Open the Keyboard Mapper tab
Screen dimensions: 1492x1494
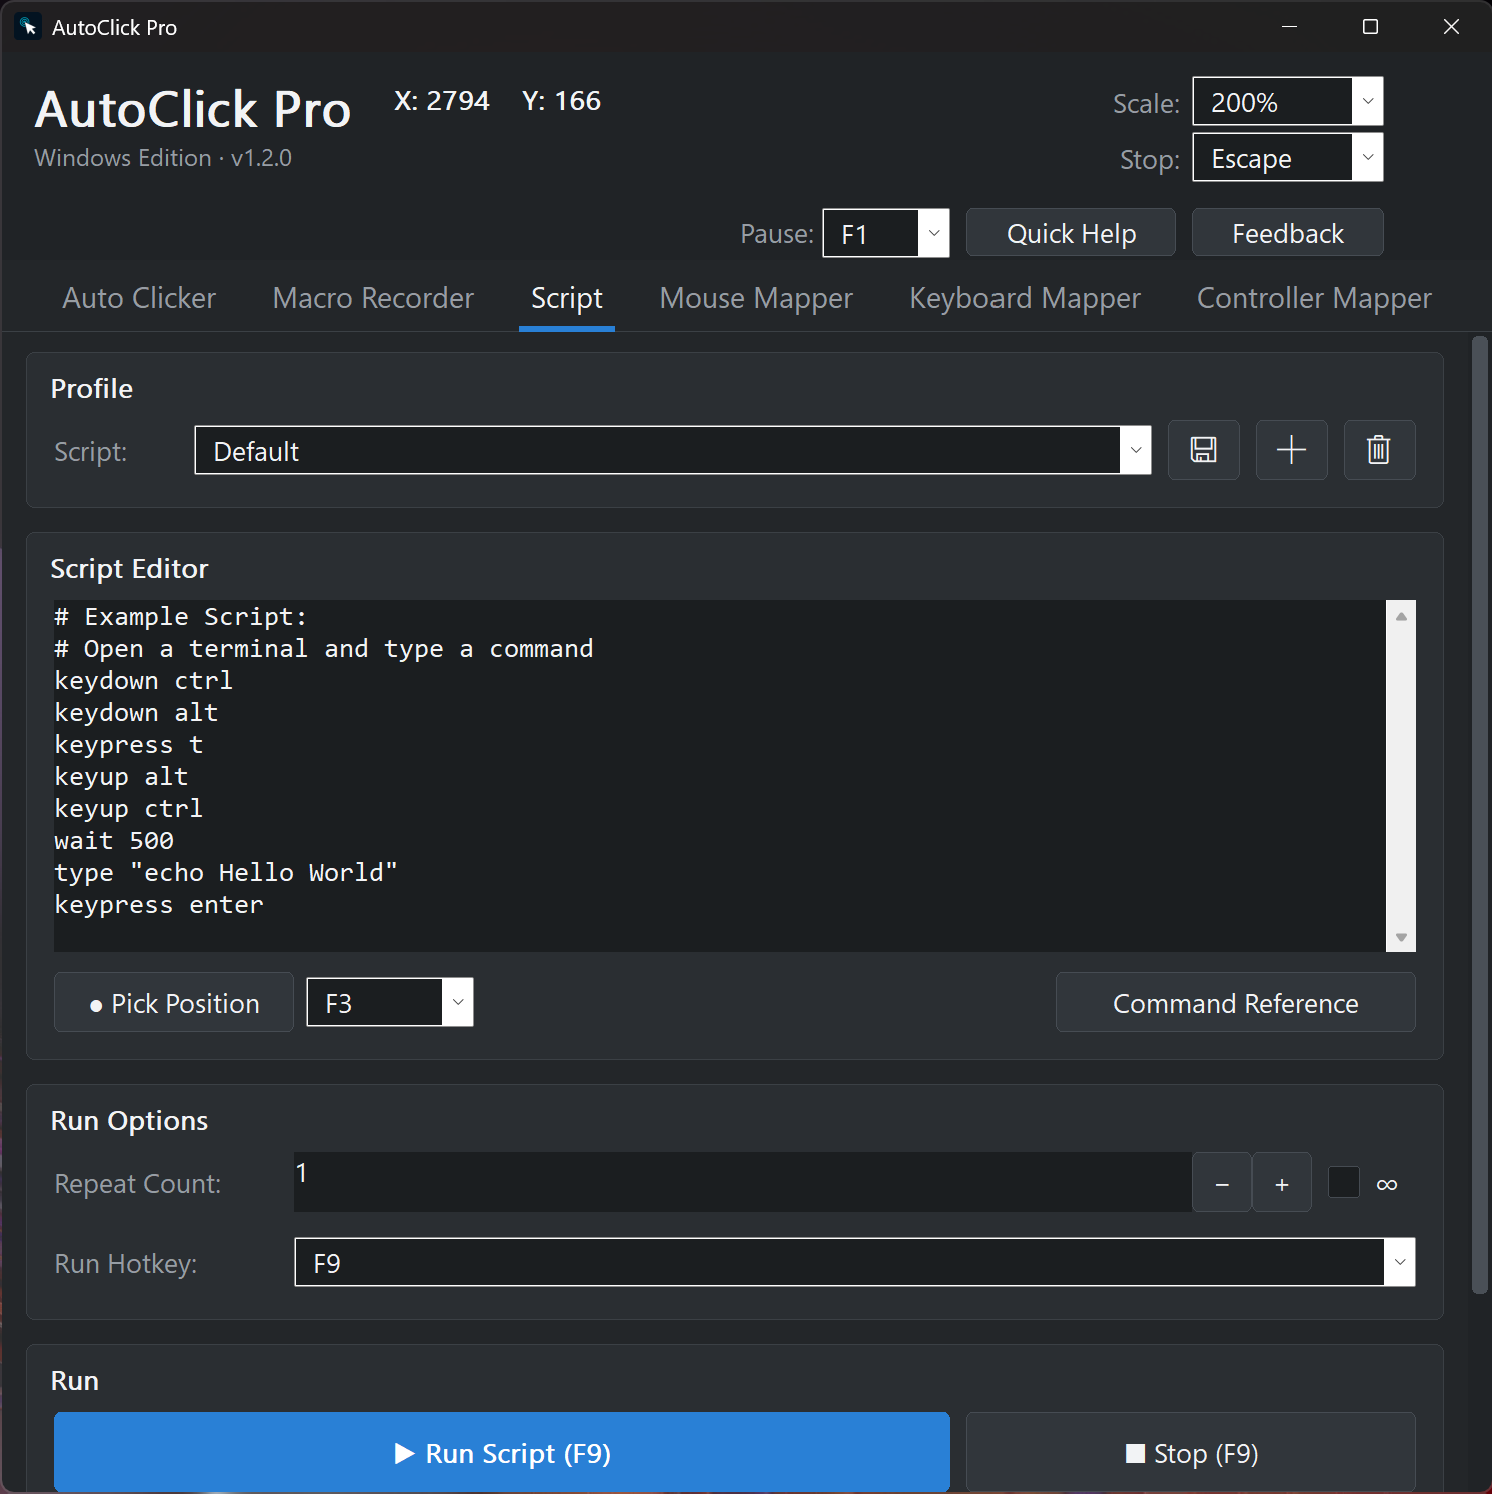click(x=1025, y=298)
